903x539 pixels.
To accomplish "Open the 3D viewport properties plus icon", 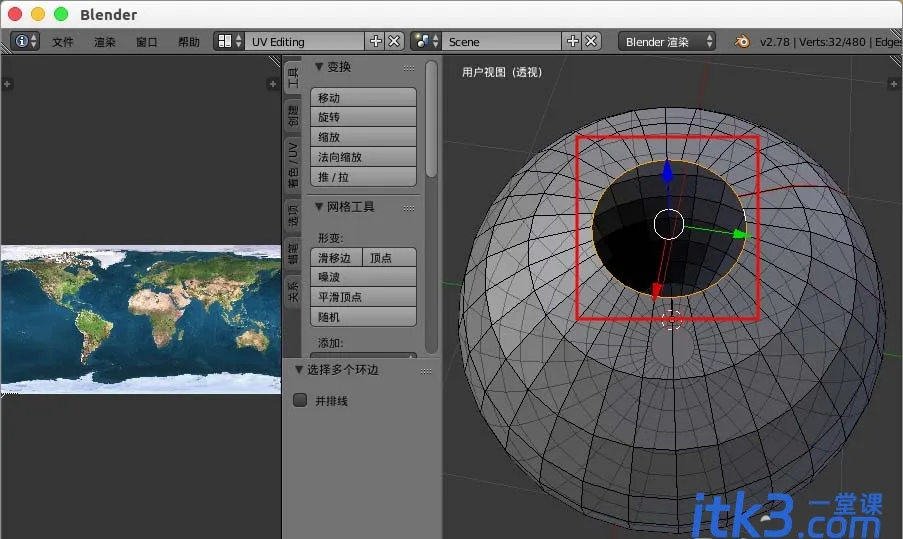I will pyautogui.click(x=893, y=84).
